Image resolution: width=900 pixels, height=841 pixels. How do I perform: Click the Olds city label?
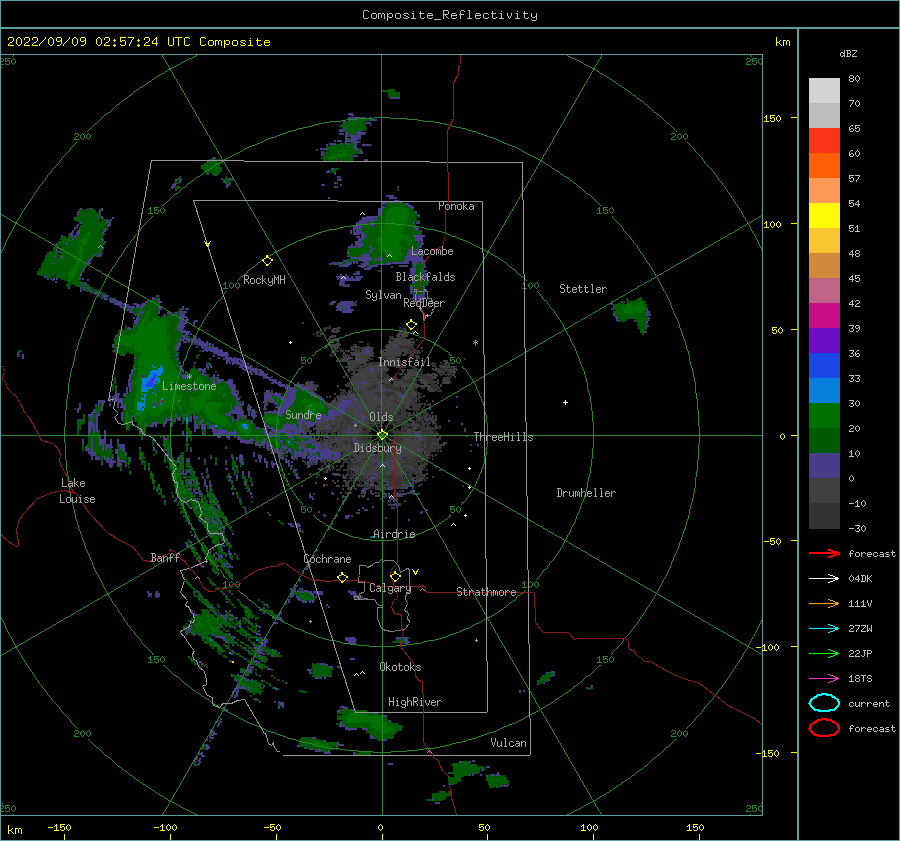(x=381, y=417)
